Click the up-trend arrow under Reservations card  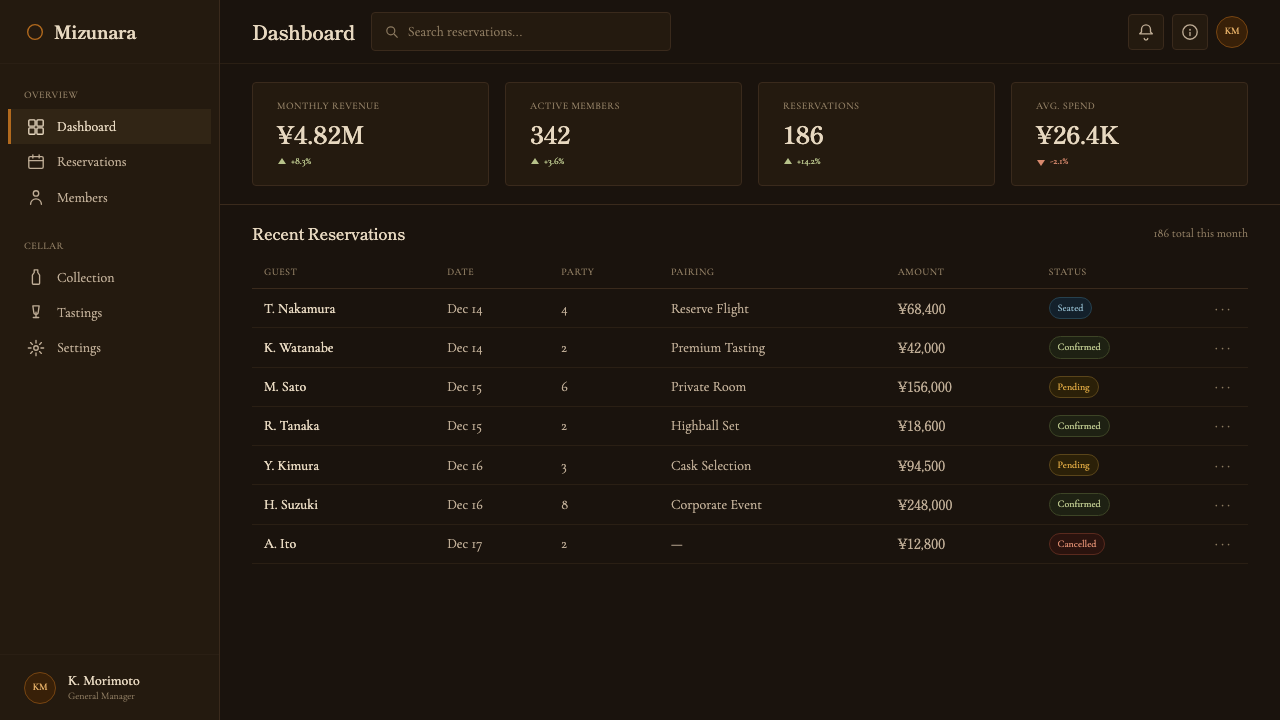788,161
